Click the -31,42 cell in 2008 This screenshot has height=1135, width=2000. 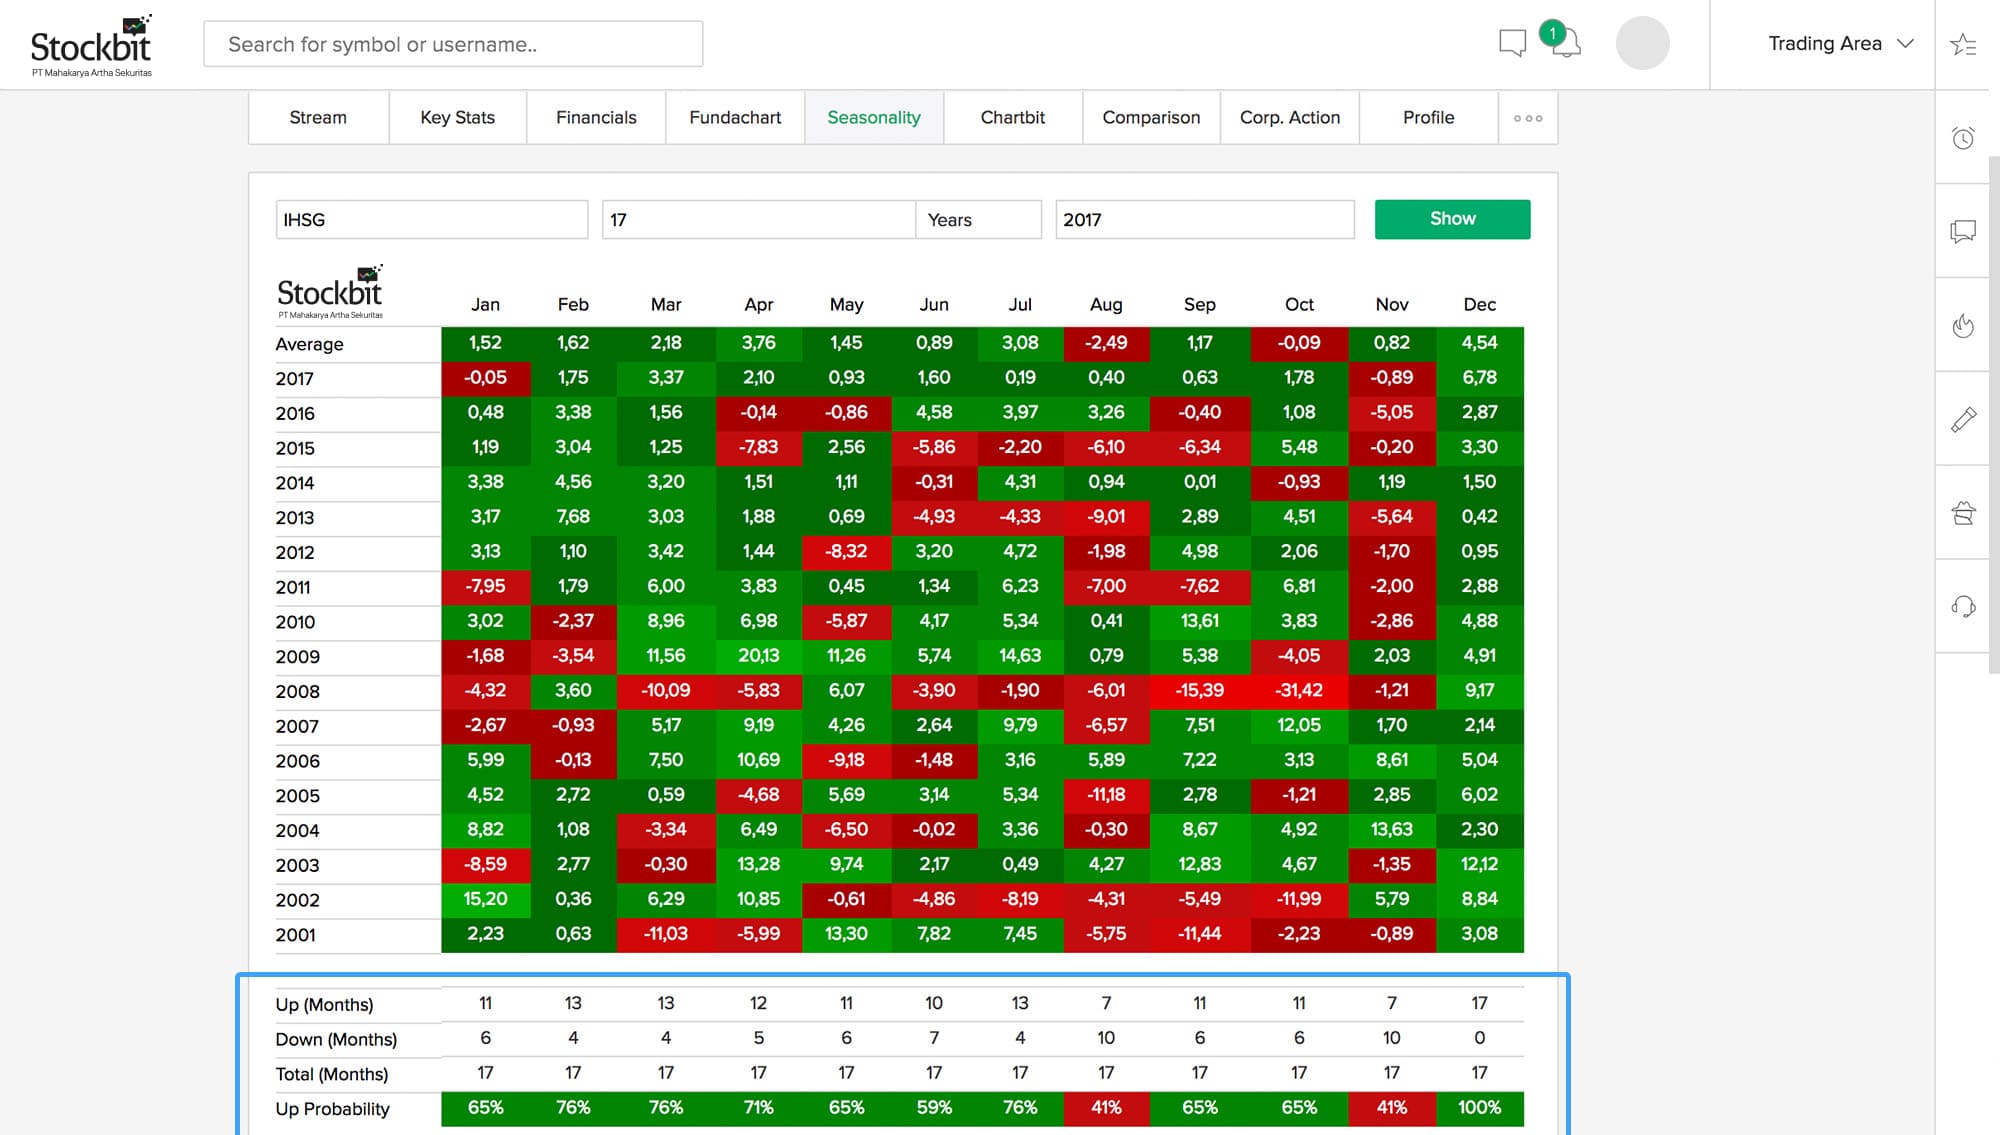tap(1299, 690)
